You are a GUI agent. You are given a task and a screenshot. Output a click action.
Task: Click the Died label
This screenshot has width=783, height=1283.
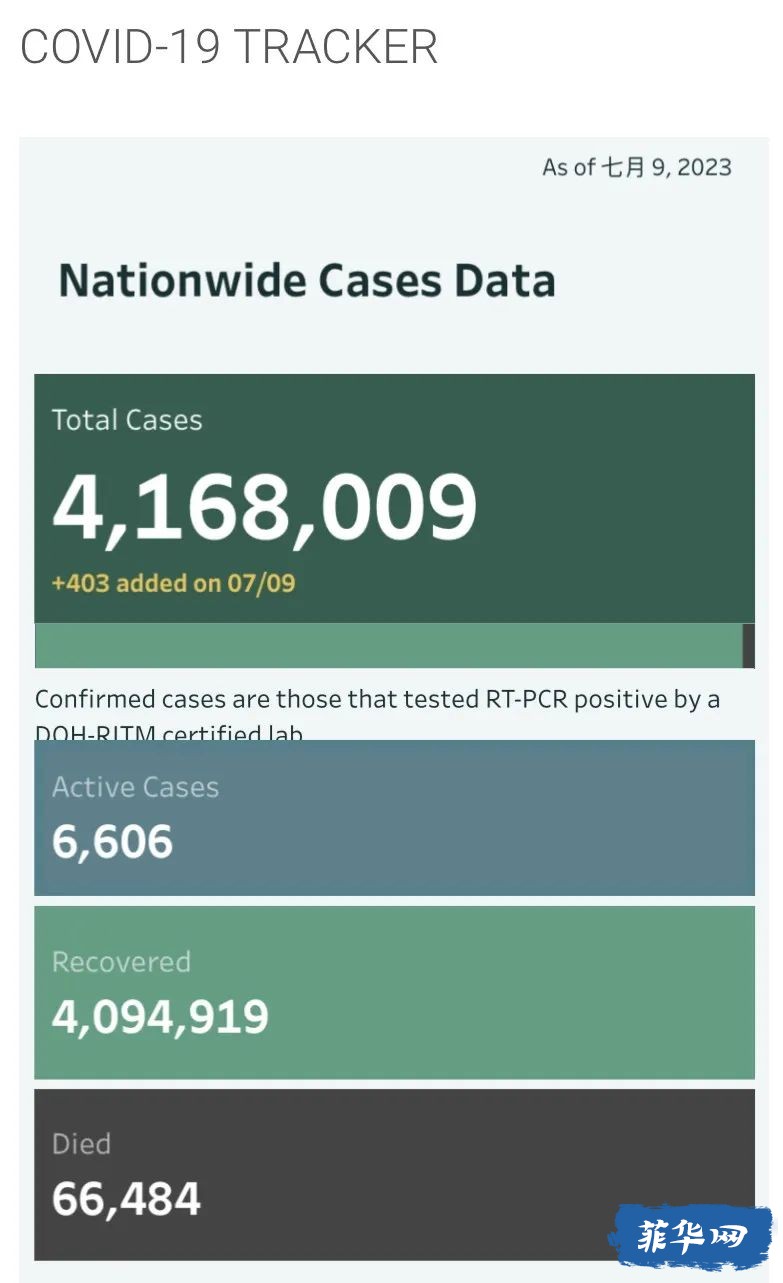81,1144
